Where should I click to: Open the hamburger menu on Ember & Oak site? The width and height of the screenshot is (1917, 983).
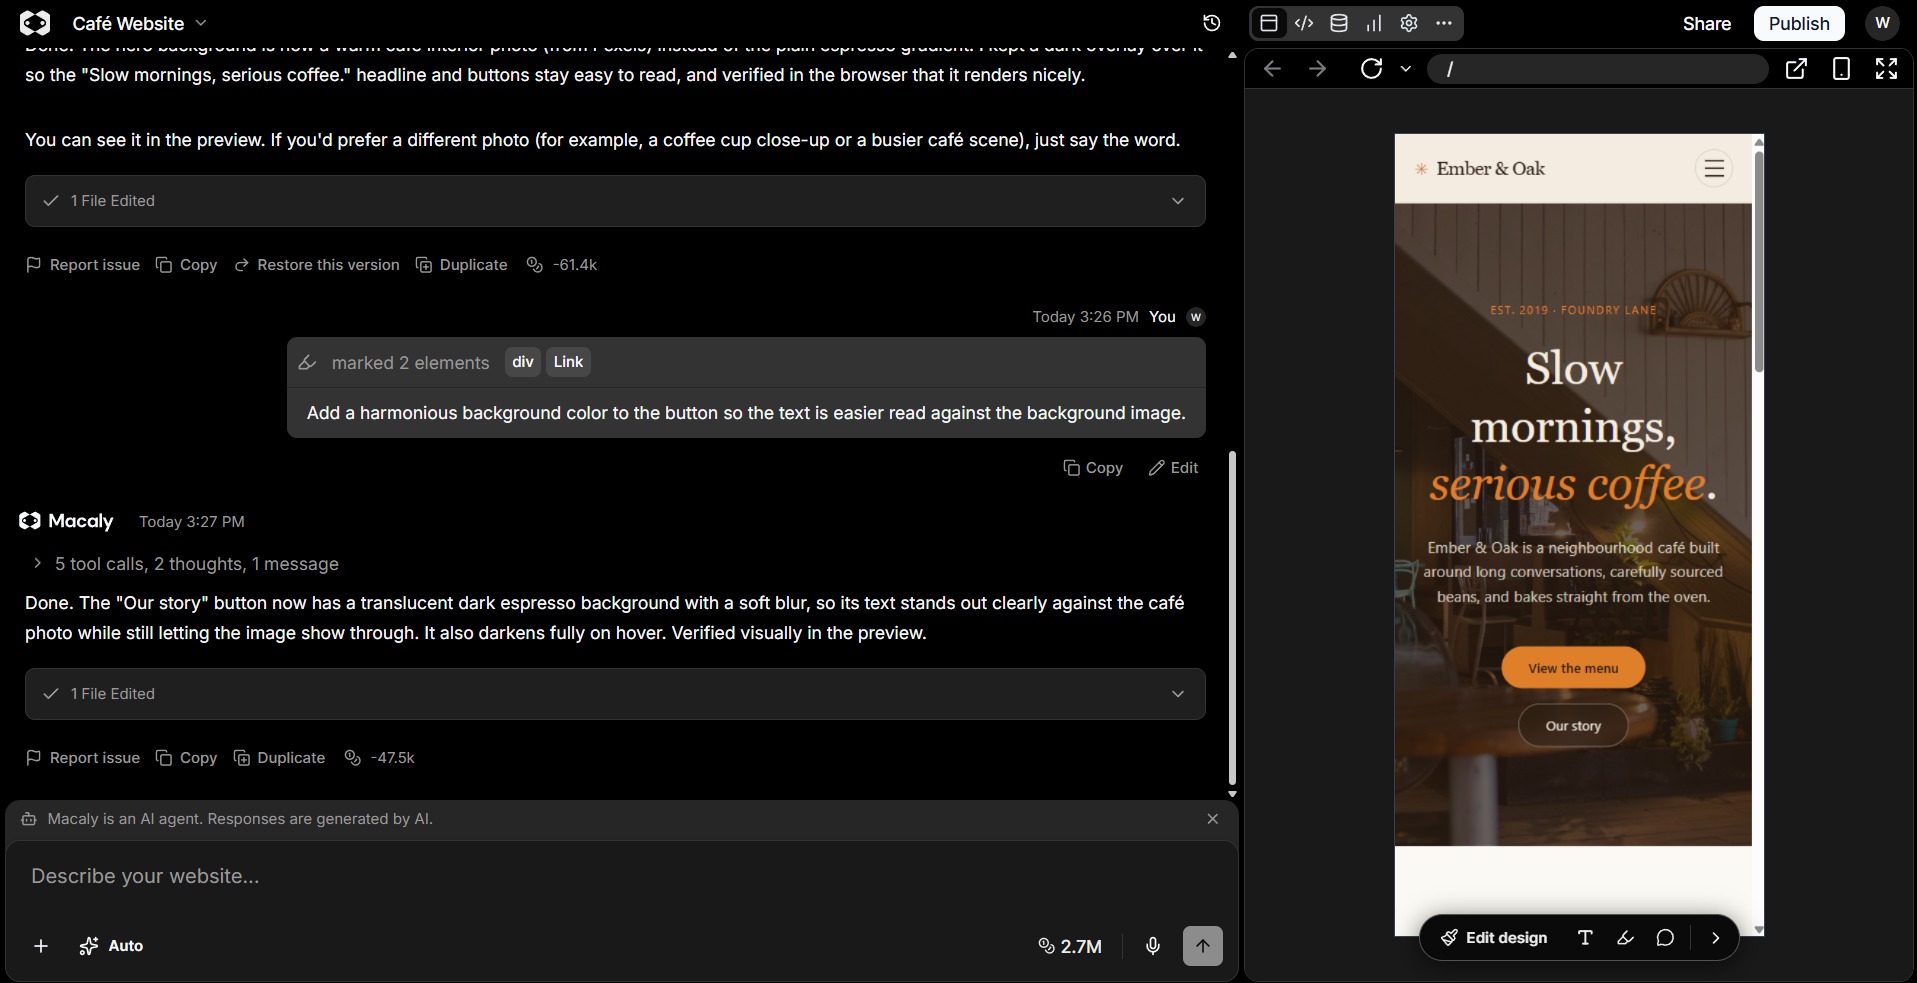[1714, 168]
